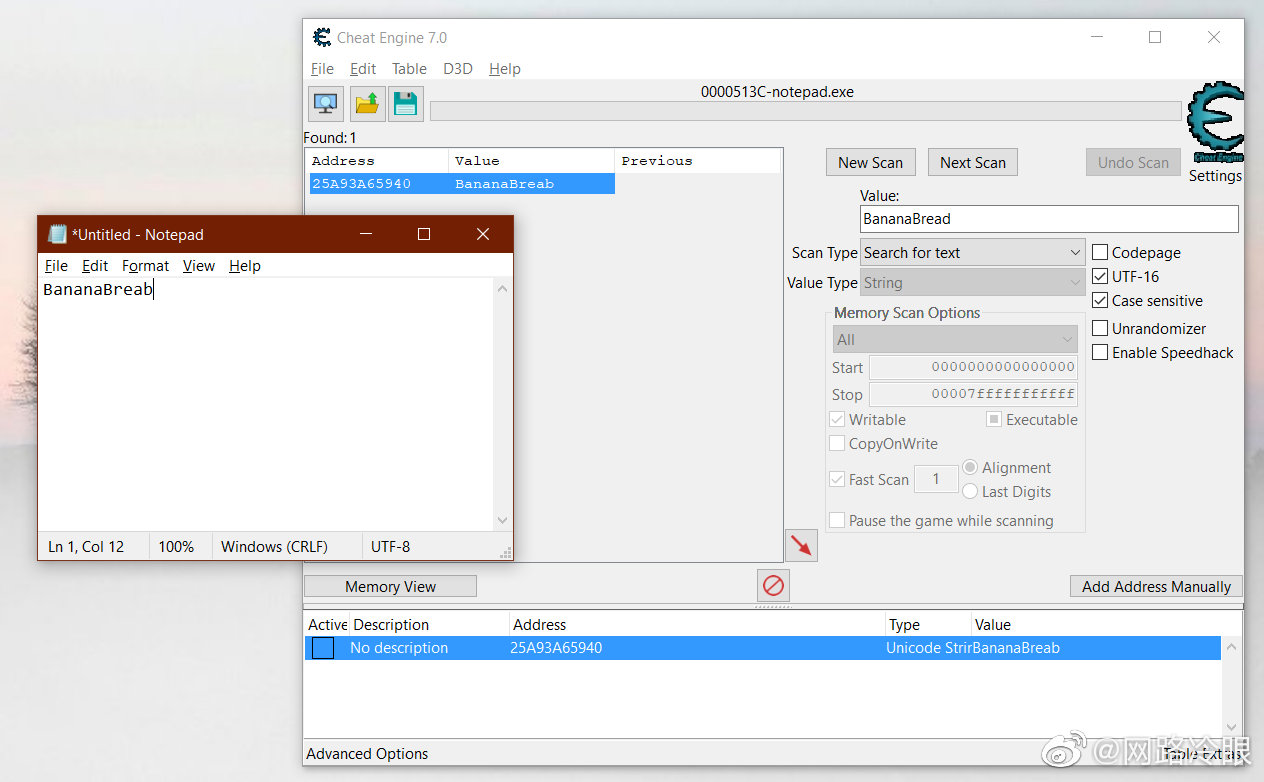The width and height of the screenshot is (1264, 782).
Task: Click the Notepad title bar icon
Action: (x=57, y=234)
